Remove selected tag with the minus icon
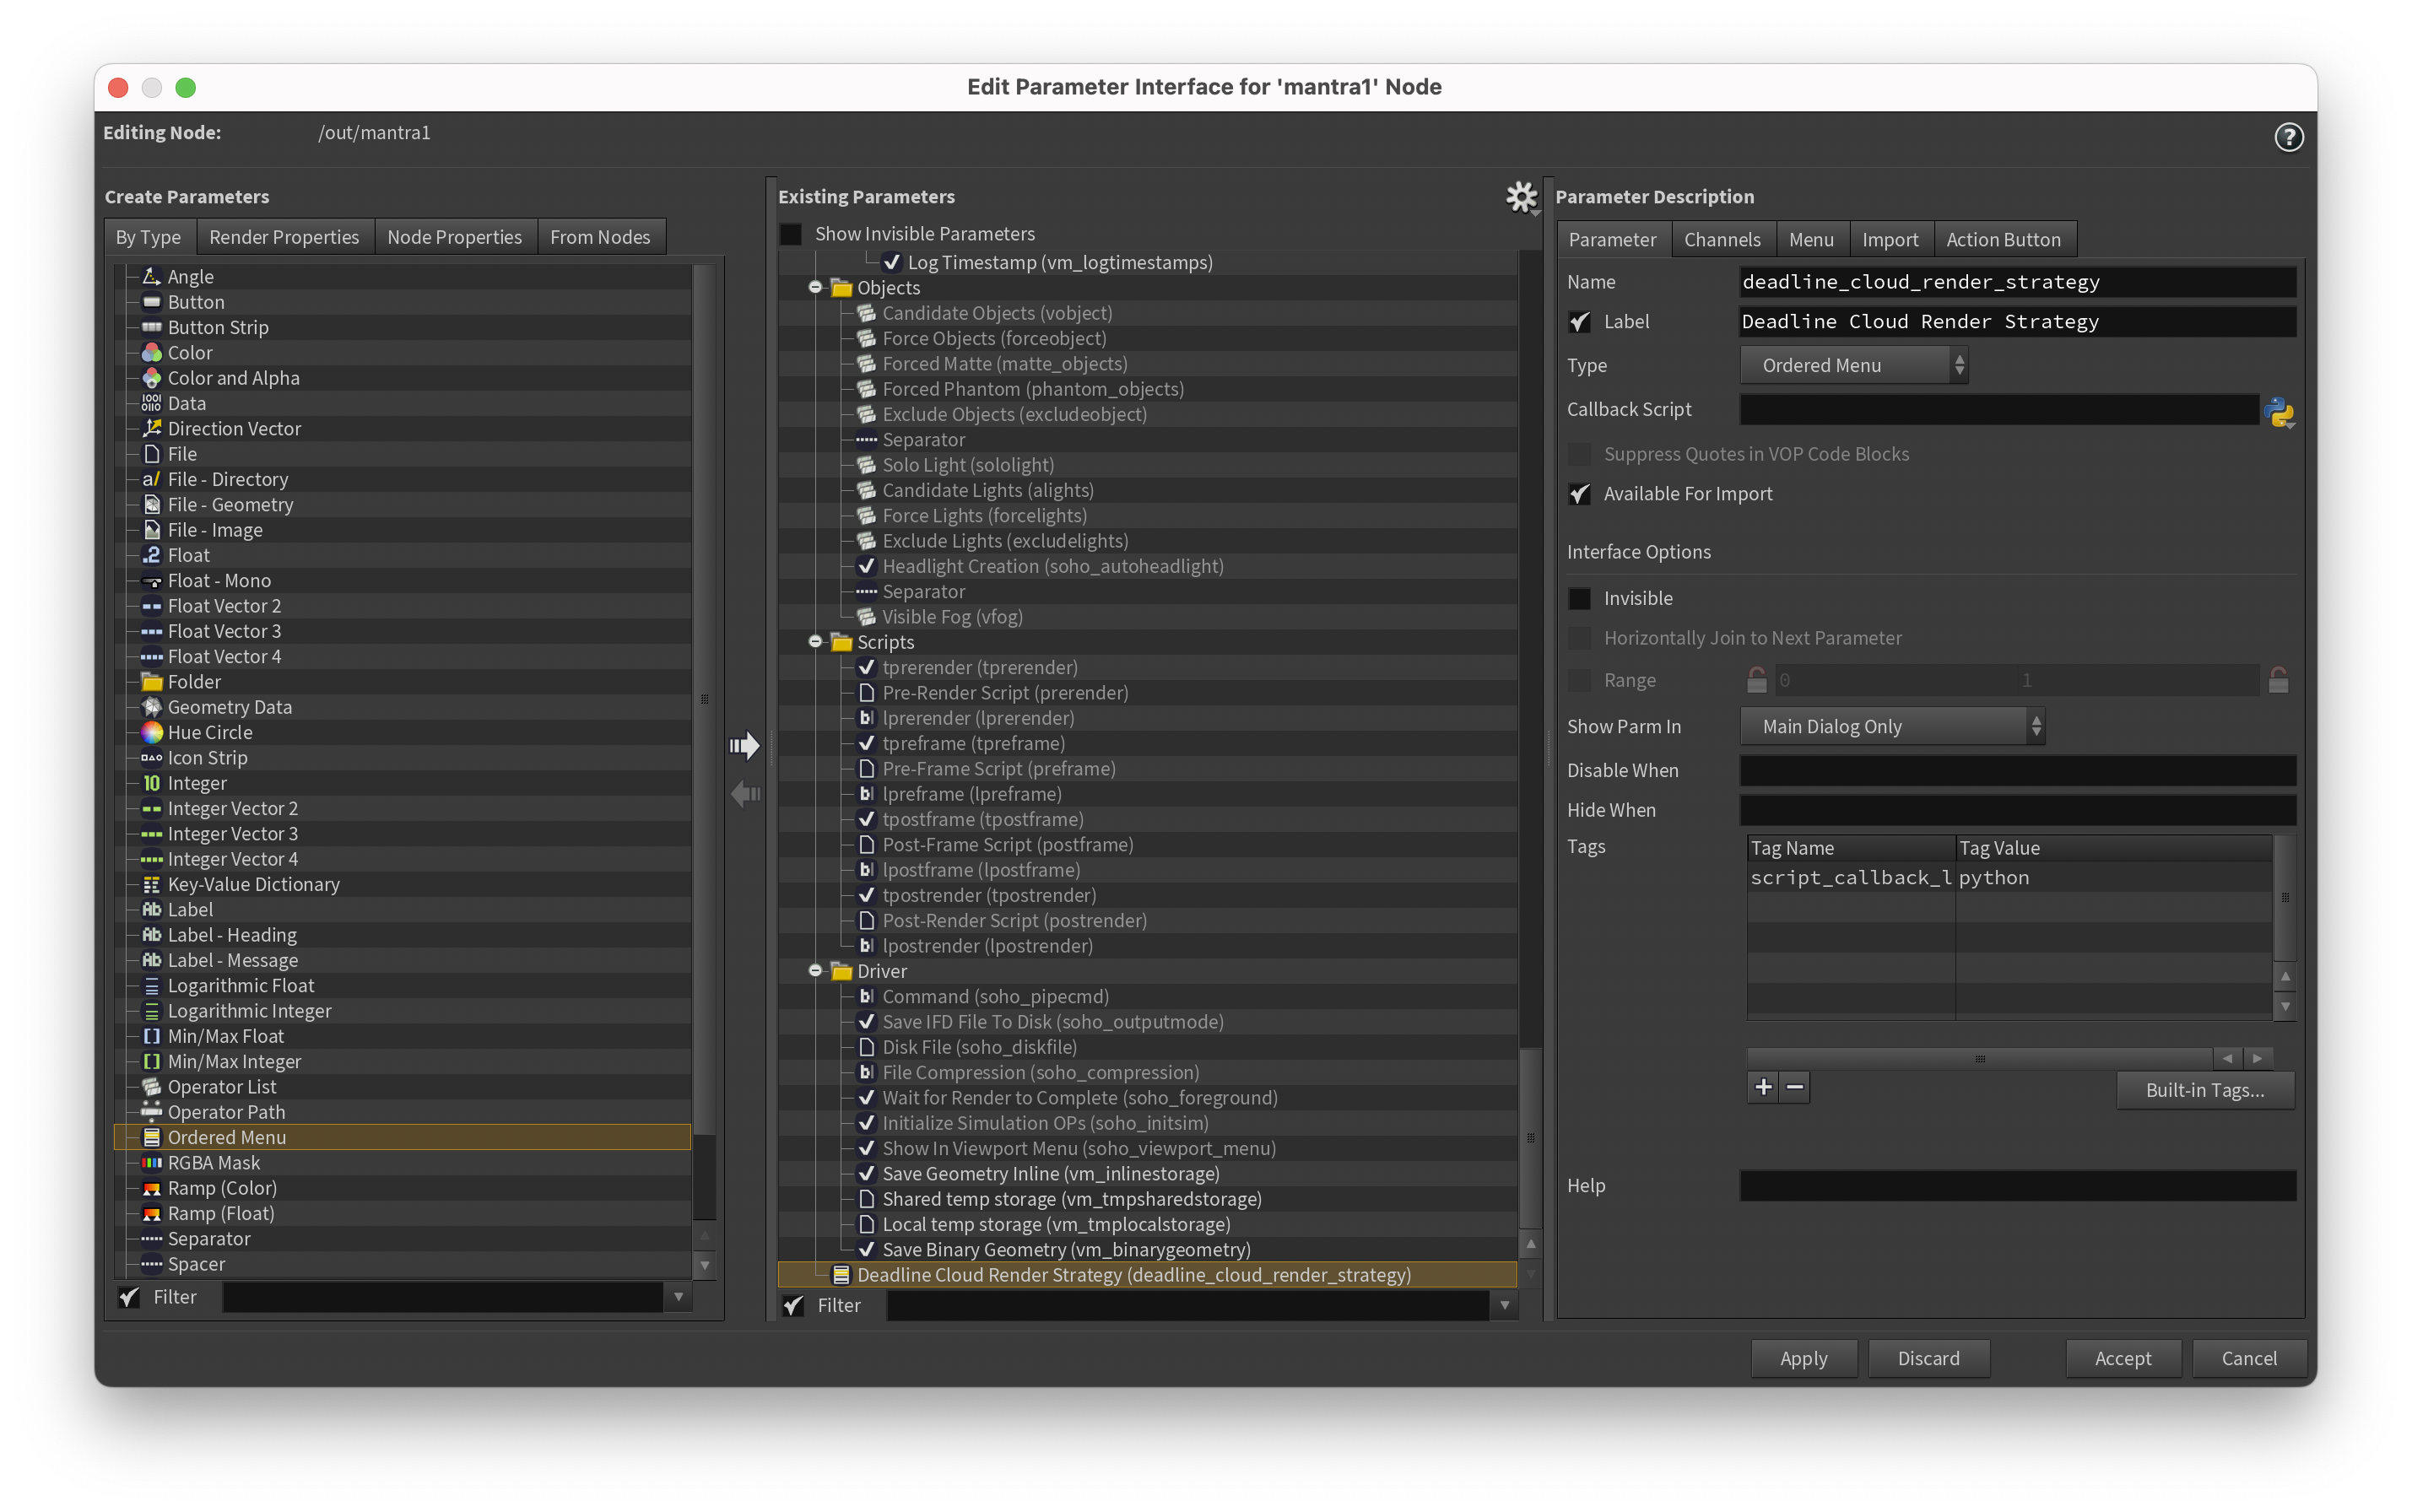This screenshot has height=1512, width=2412. 1794,1087
